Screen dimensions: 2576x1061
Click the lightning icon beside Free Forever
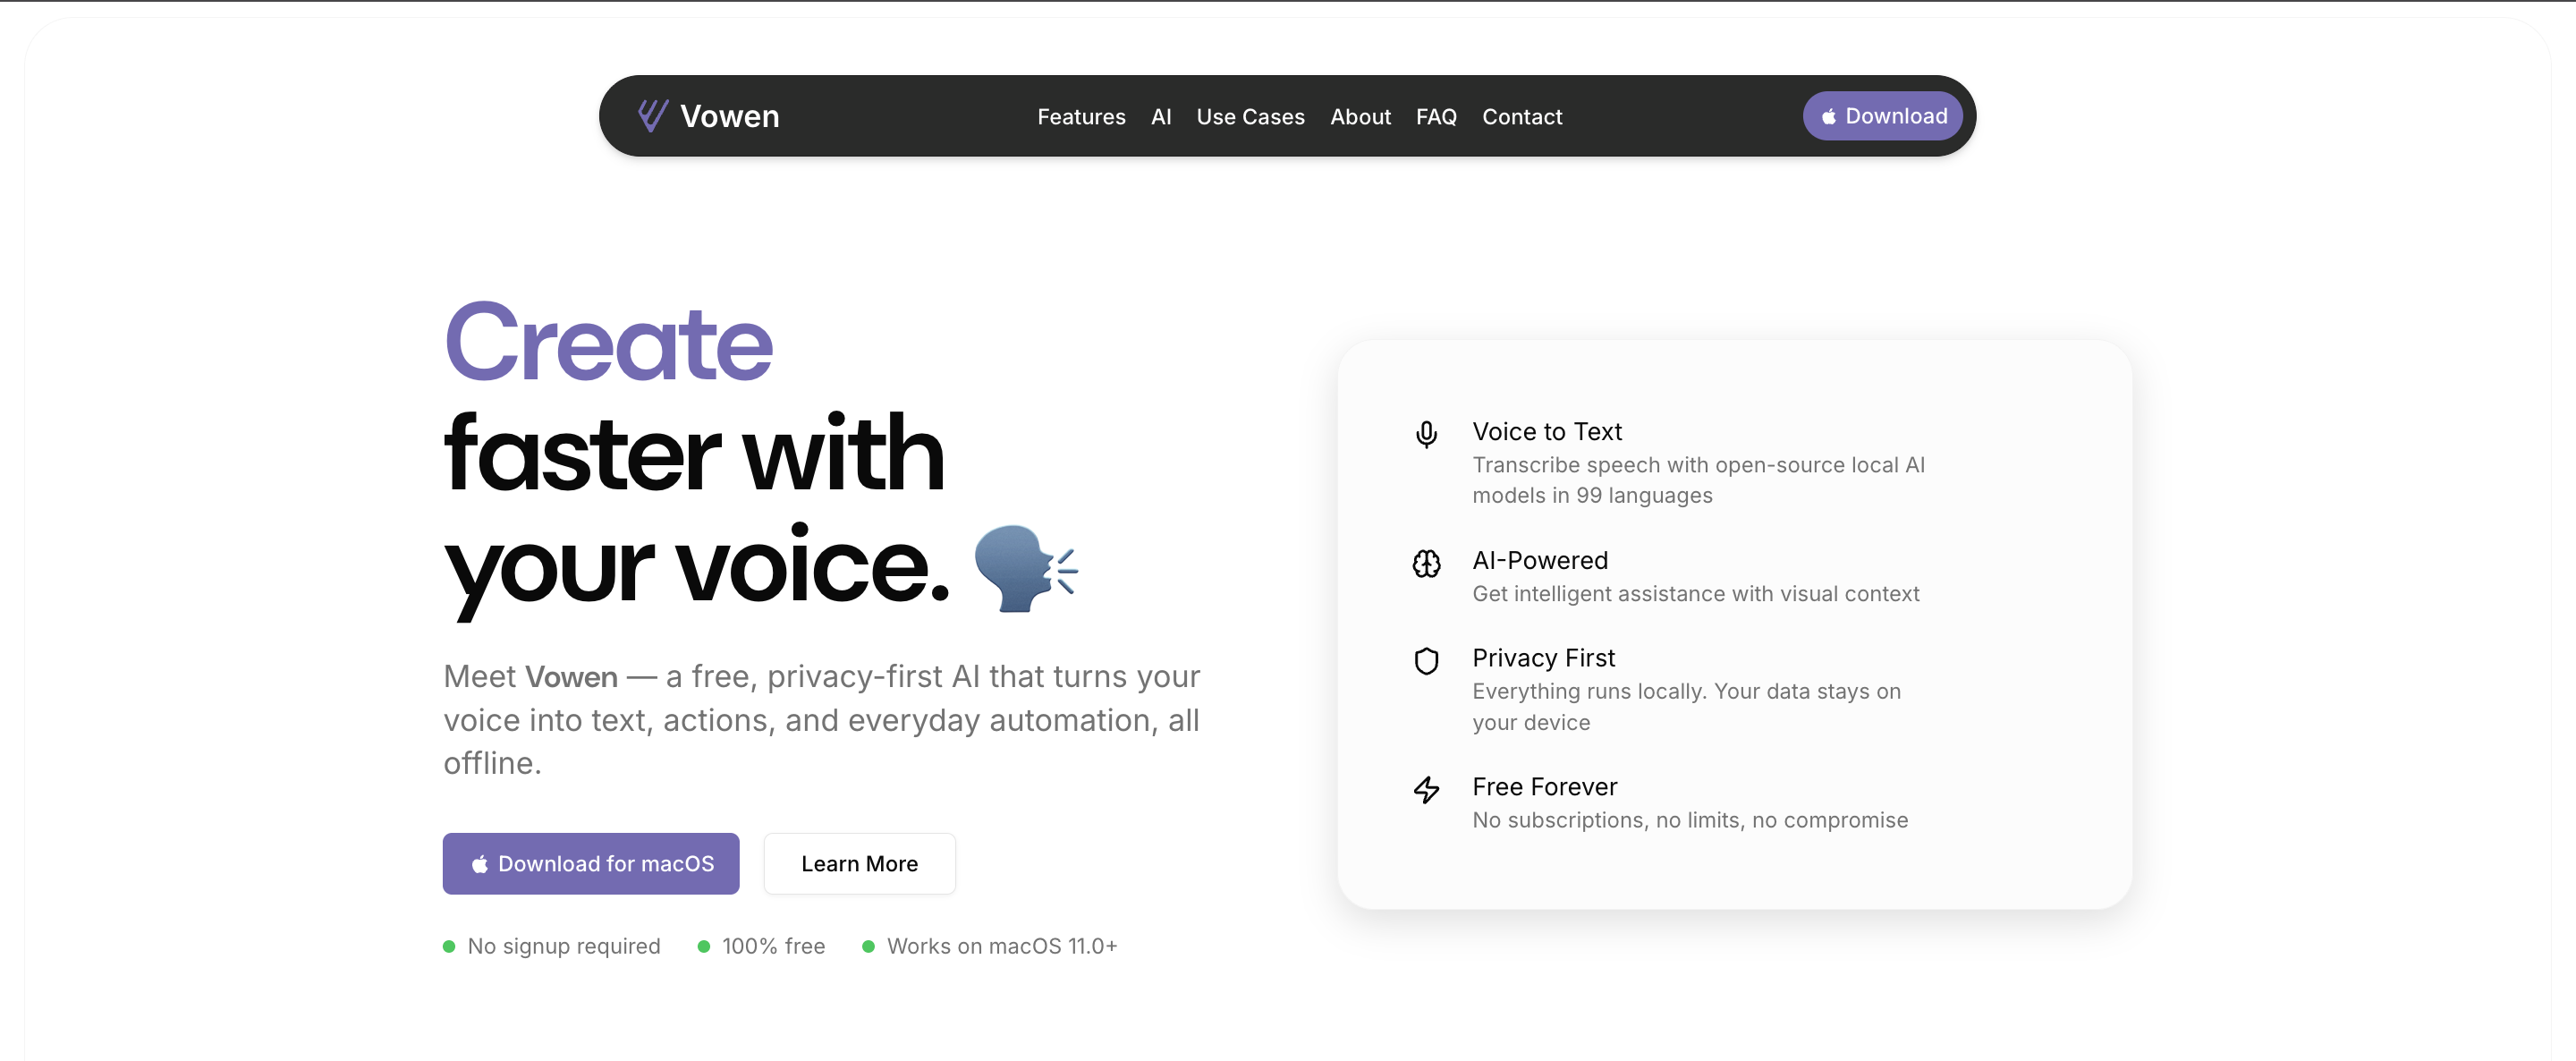click(1427, 790)
